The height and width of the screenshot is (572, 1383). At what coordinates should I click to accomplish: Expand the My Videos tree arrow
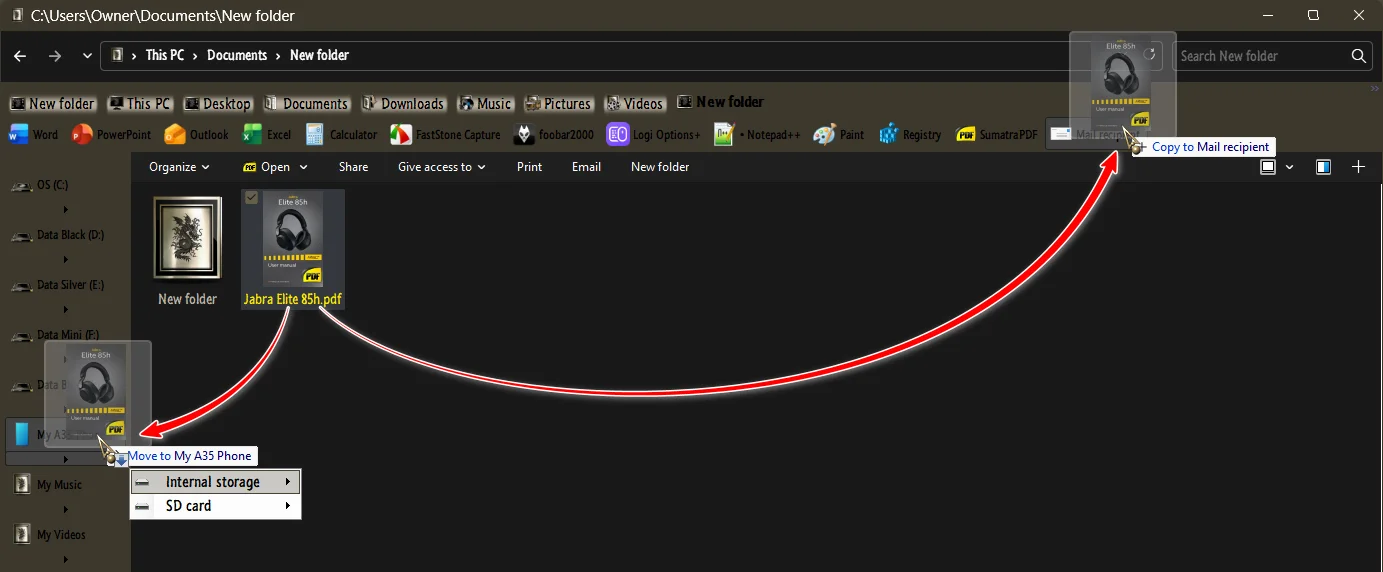click(66, 560)
